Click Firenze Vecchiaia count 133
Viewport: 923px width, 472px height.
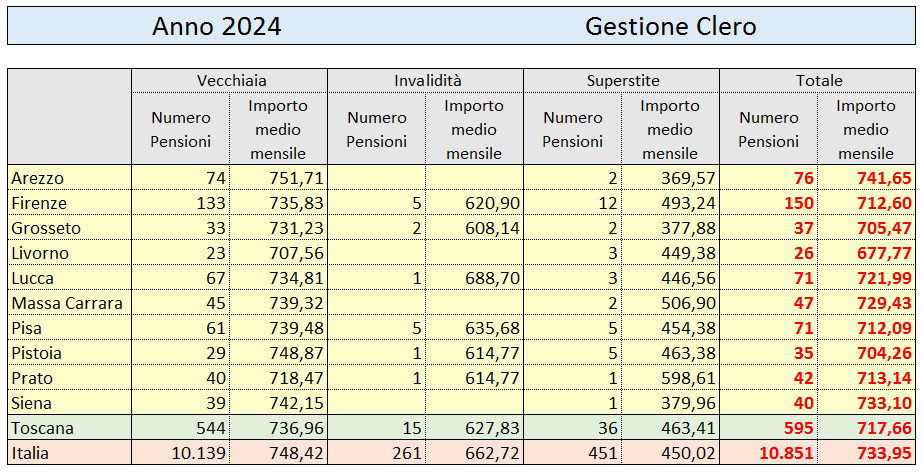(211, 204)
